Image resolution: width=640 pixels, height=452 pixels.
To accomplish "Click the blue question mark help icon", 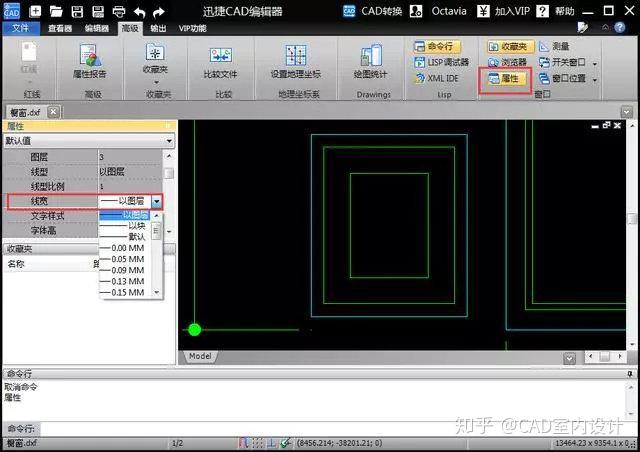I will 620,27.
